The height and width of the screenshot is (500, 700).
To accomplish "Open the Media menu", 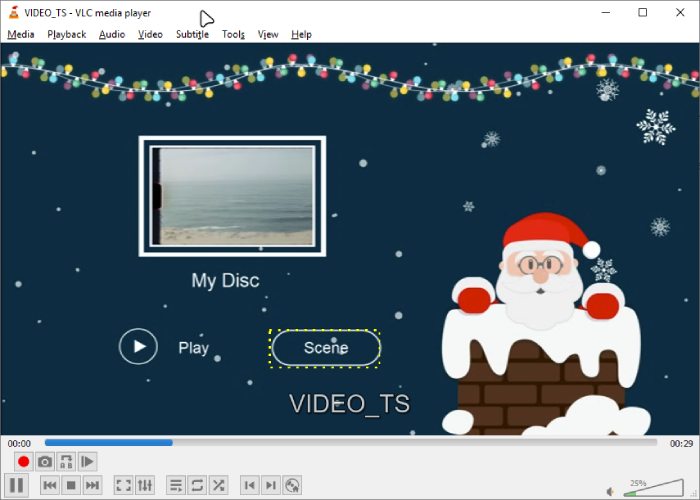I will [21, 34].
